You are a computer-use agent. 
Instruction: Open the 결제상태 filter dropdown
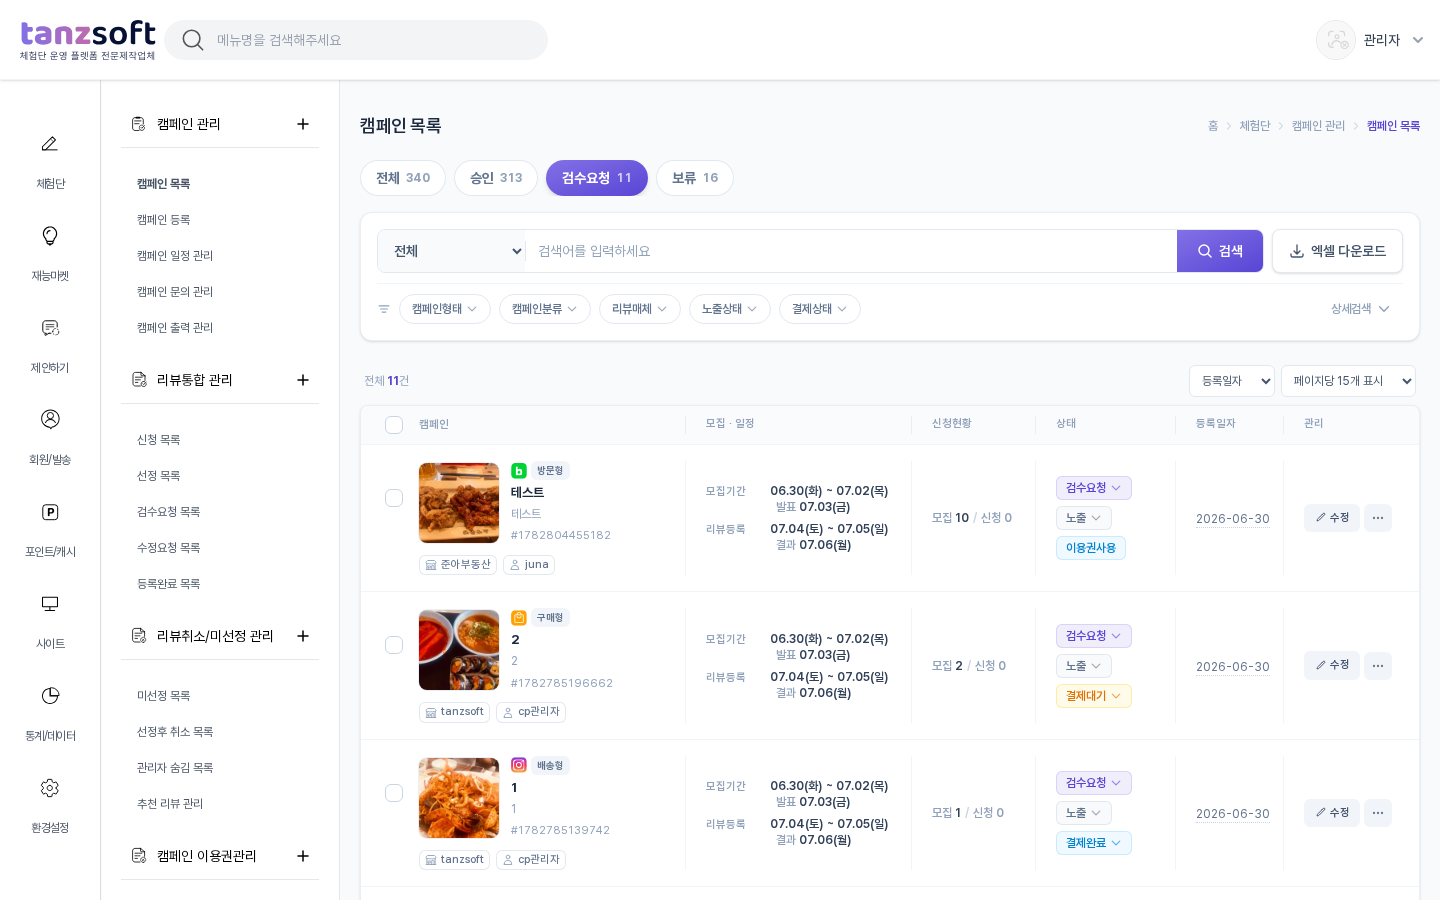pyautogui.click(x=820, y=309)
